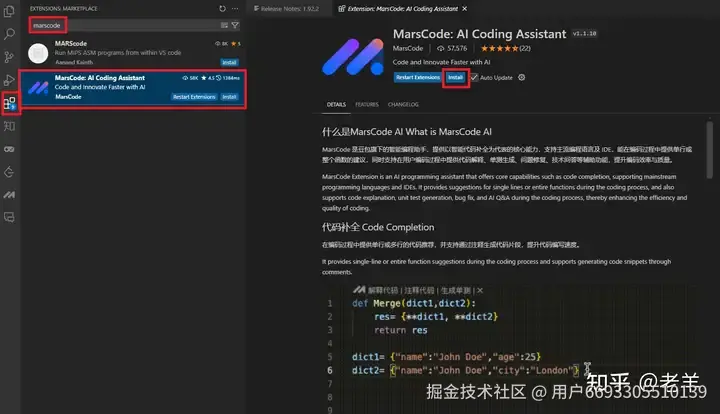
Task: Click the G-shaped icon in activity bar
Action: pos(9,172)
